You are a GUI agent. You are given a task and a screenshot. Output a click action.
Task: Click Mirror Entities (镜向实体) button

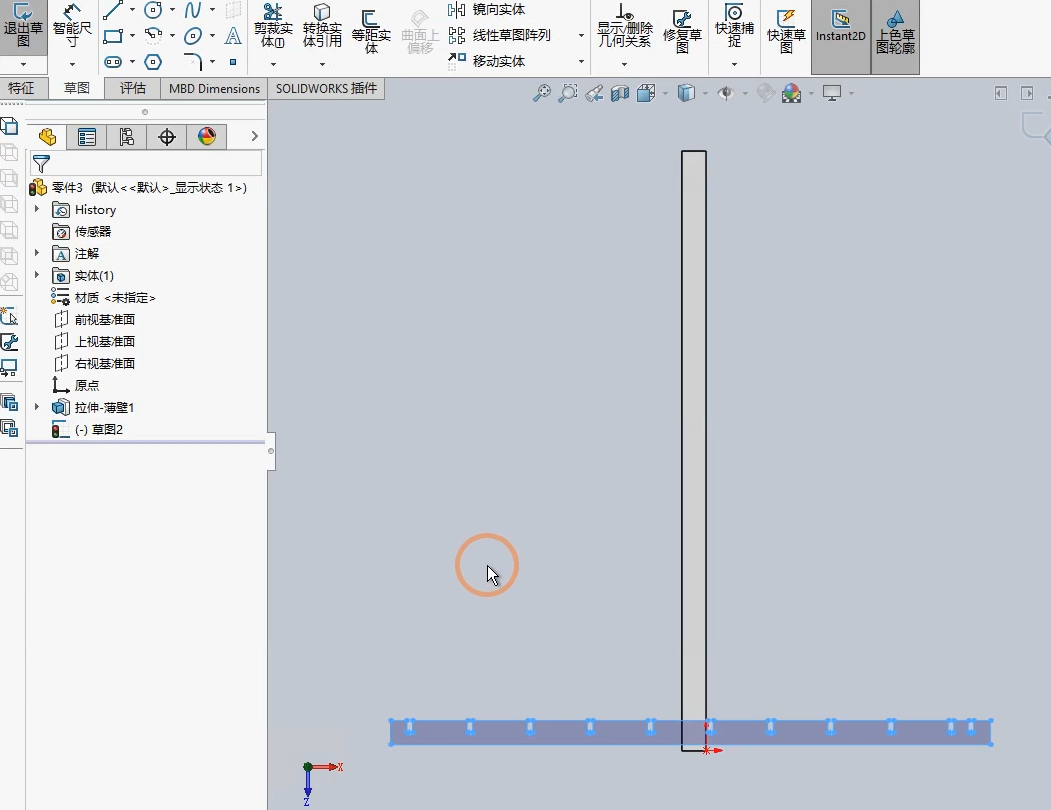click(x=488, y=10)
